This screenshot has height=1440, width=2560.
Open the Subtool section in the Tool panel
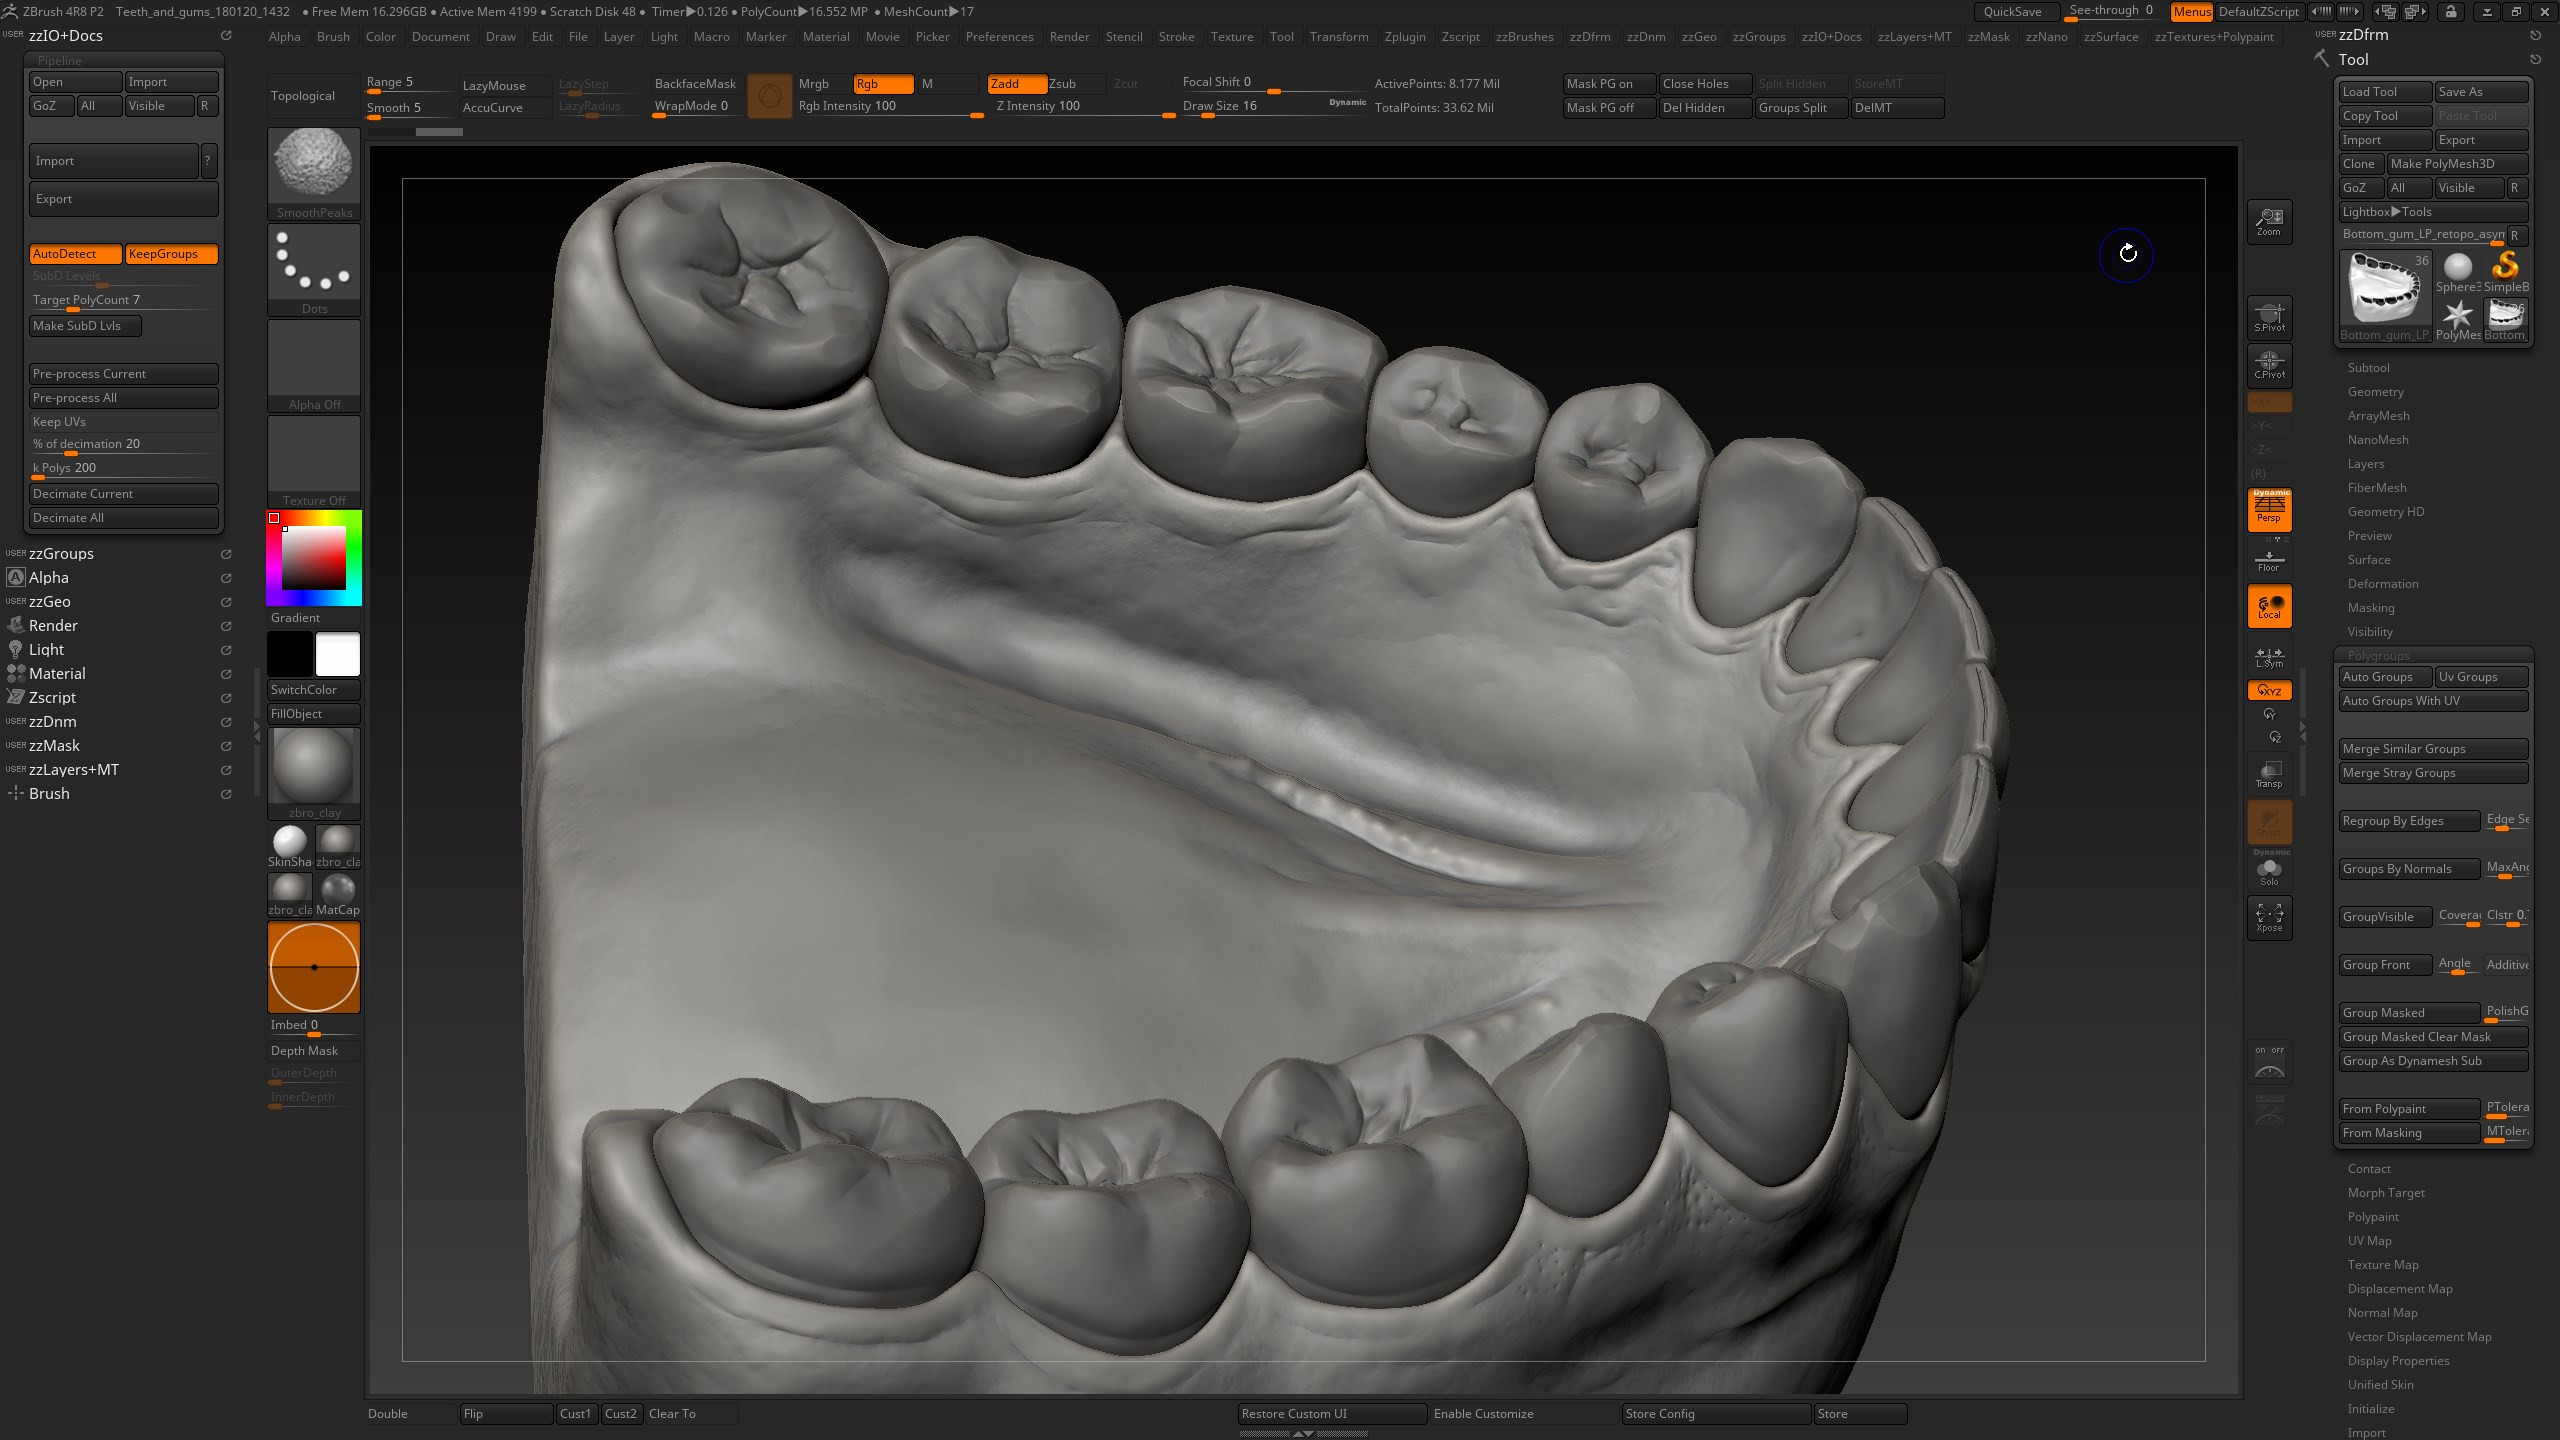pyautogui.click(x=2369, y=367)
